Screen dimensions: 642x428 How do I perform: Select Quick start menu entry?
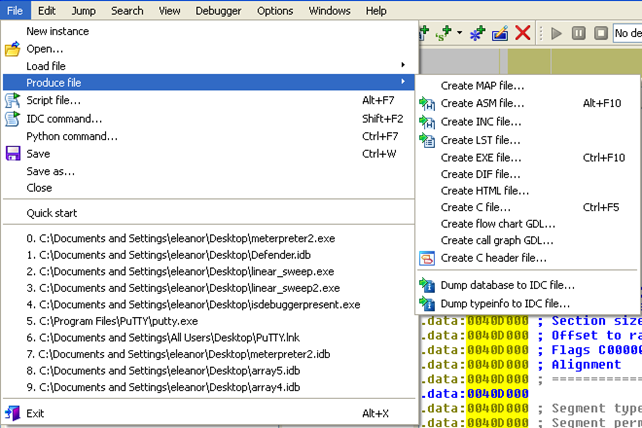[52, 213]
